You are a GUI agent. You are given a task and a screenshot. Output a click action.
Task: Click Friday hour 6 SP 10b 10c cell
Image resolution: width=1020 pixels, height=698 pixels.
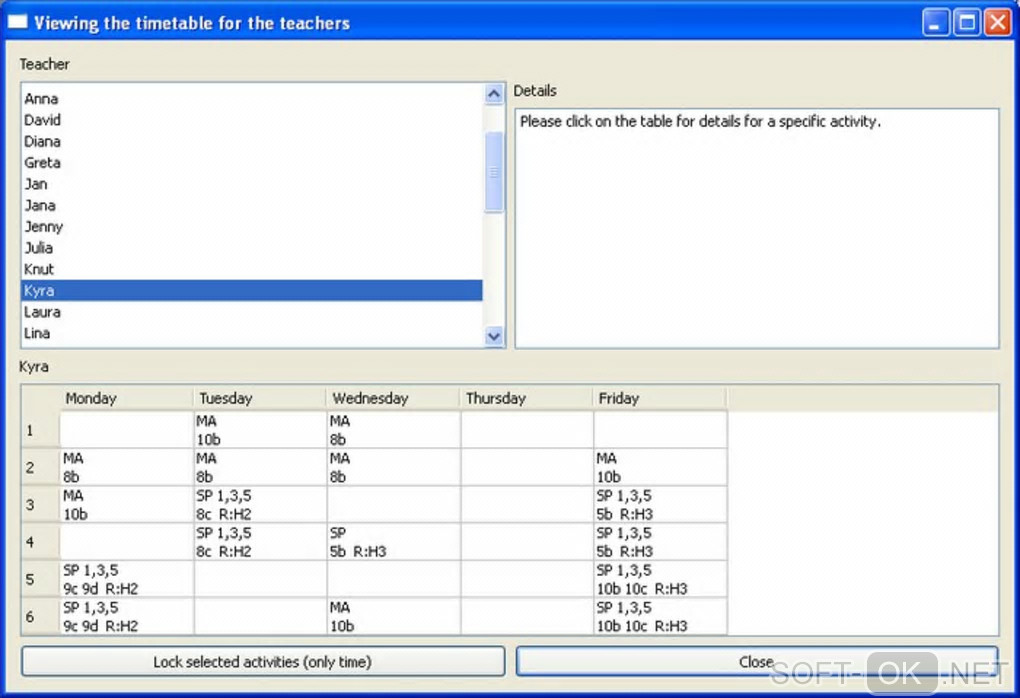(660, 617)
